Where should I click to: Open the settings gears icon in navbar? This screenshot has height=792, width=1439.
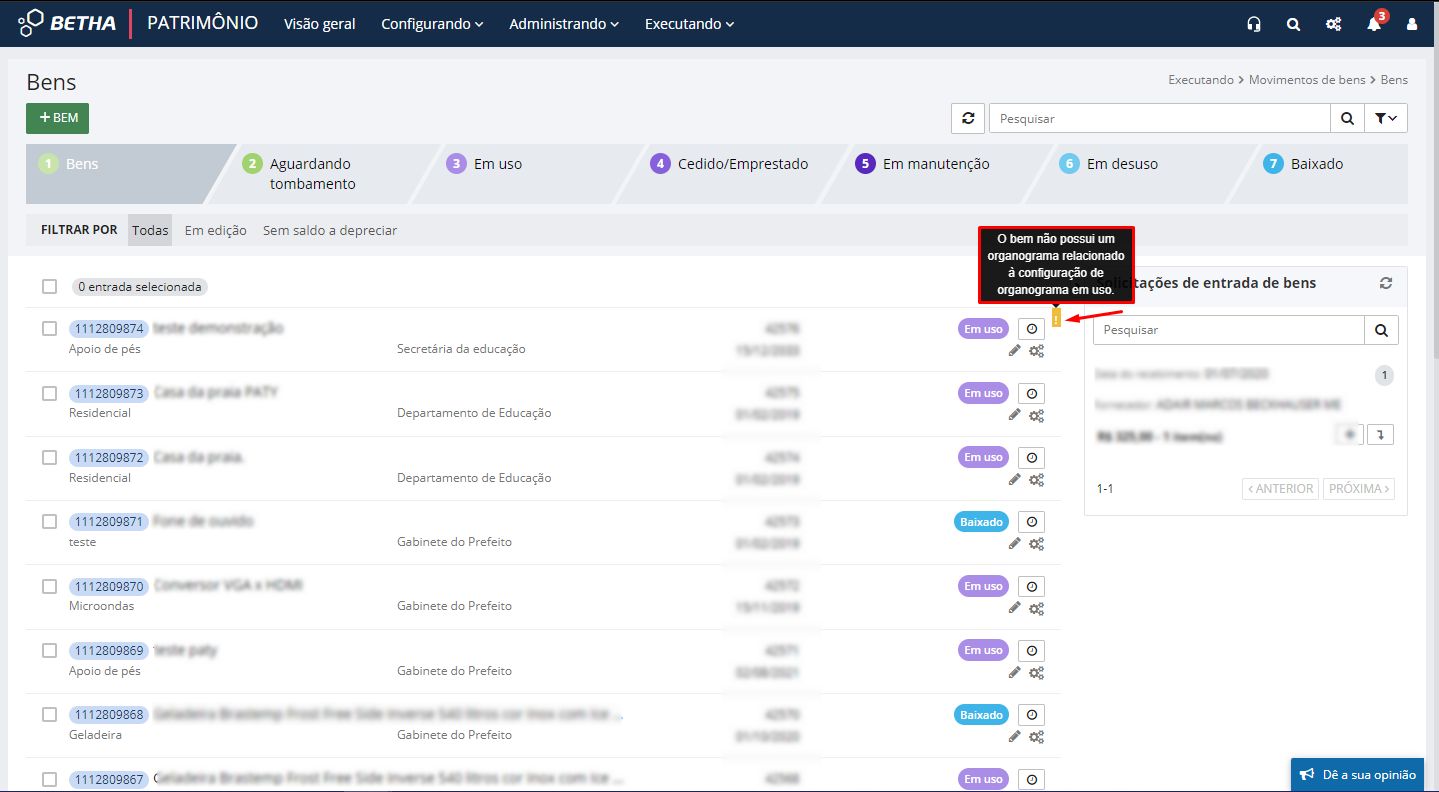click(1333, 24)
